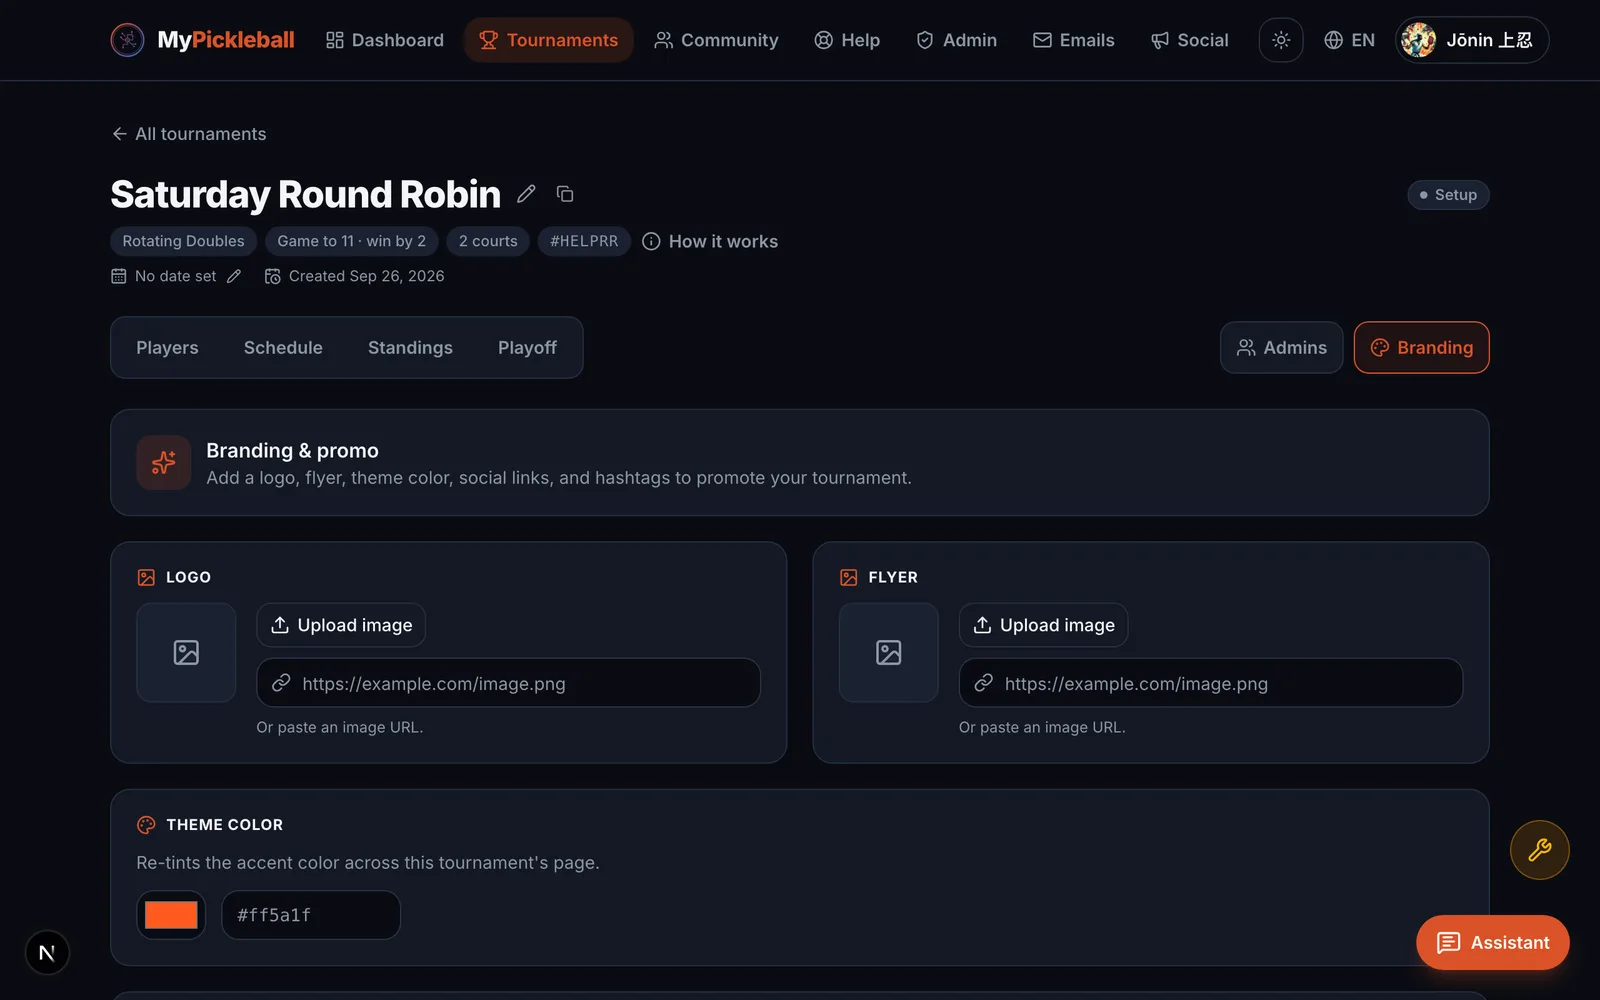Click the Branding button

tap(1421, 347)
